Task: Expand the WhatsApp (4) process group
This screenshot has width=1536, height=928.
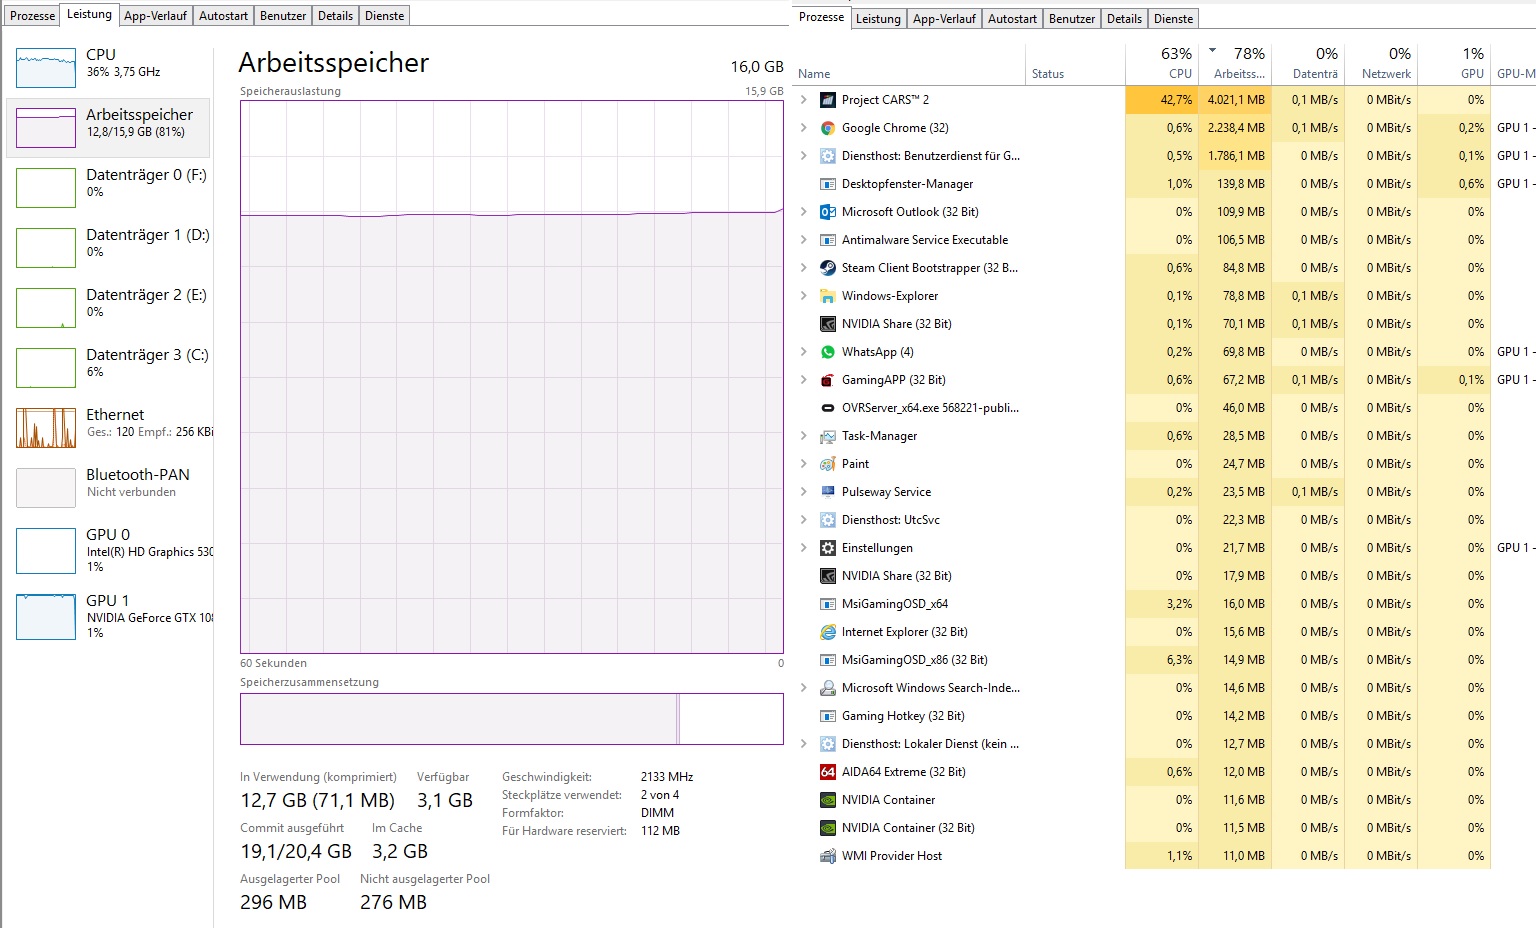Action: [x=804, y=352]
